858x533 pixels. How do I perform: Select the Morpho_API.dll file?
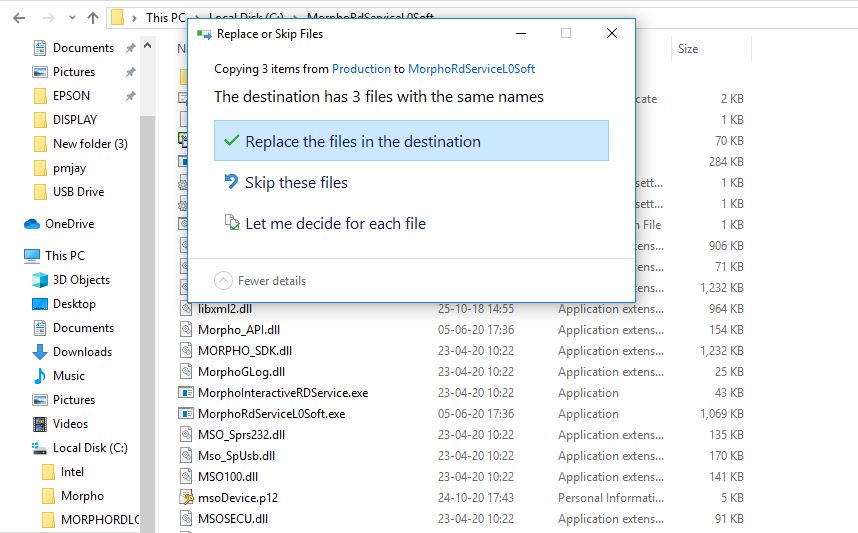tap(239, 330)
